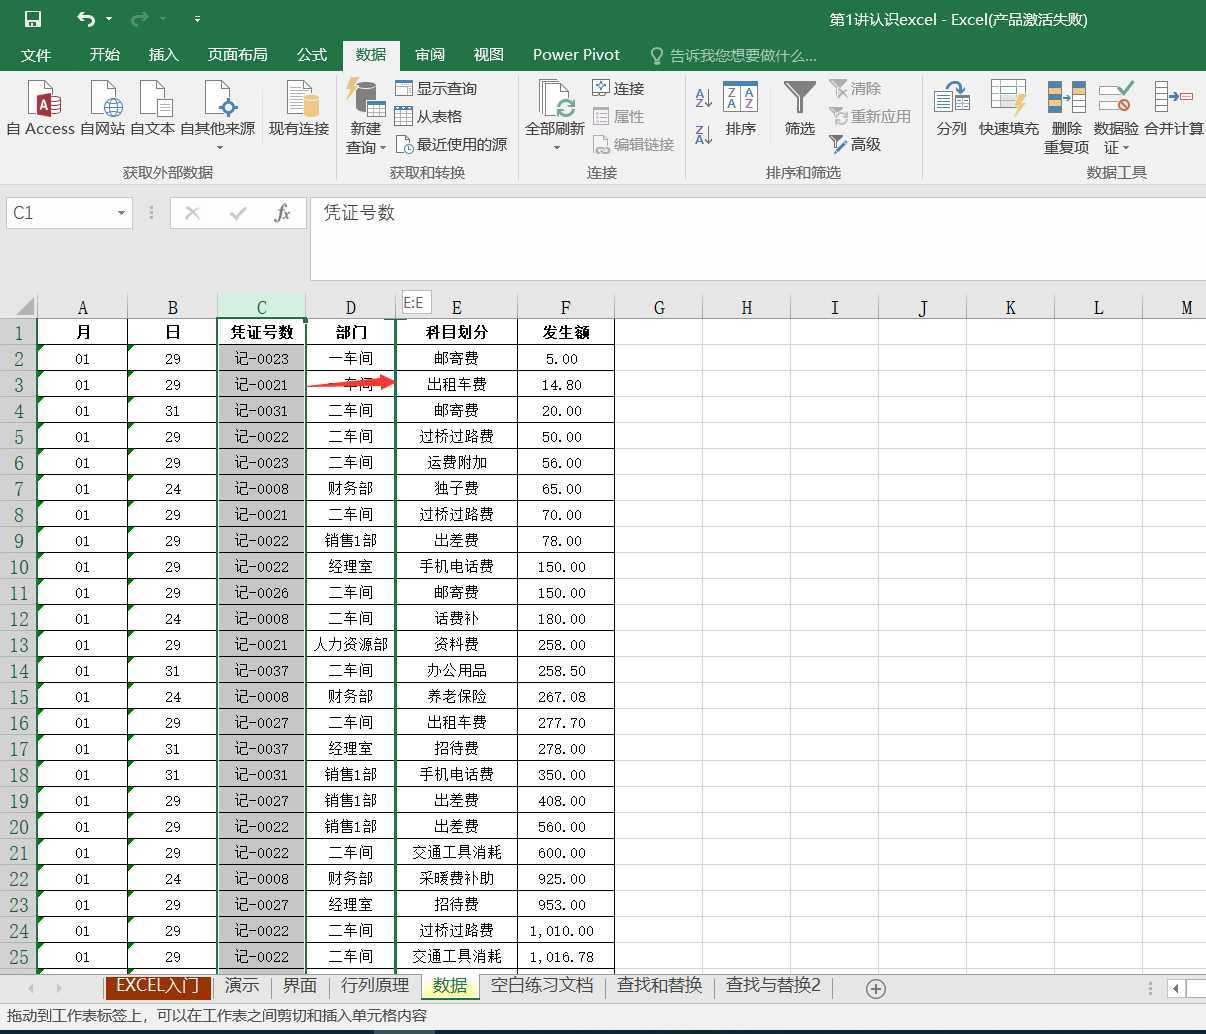Click the Undo arrow icon

(x=86, y=19)
